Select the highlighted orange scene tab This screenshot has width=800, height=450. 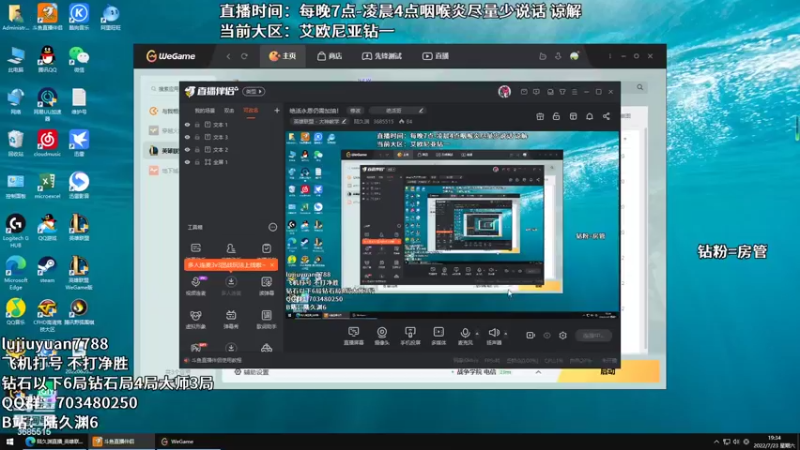[x=251, y=111]
